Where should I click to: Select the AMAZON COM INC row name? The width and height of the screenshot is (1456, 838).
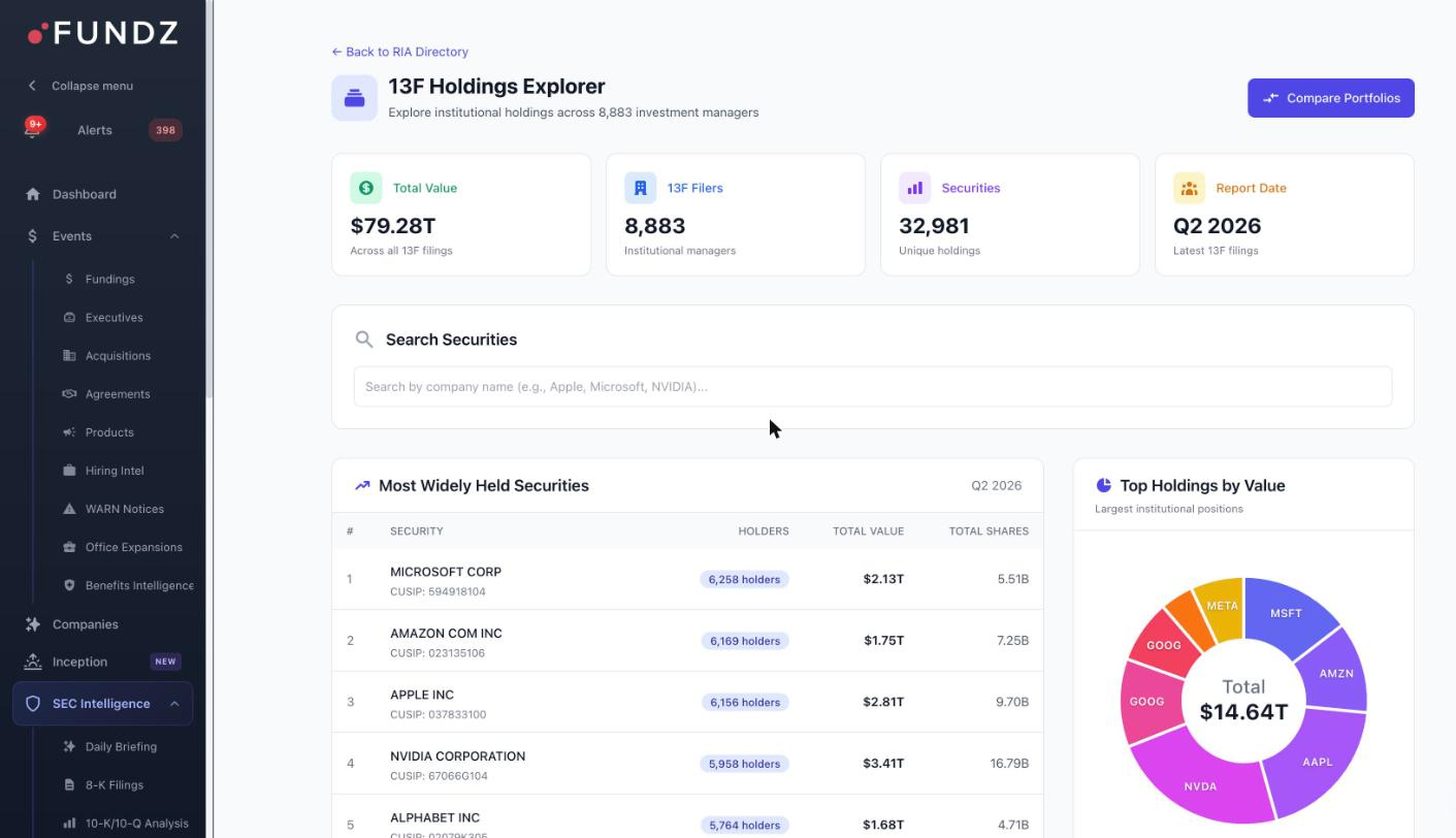click(446, 634)
